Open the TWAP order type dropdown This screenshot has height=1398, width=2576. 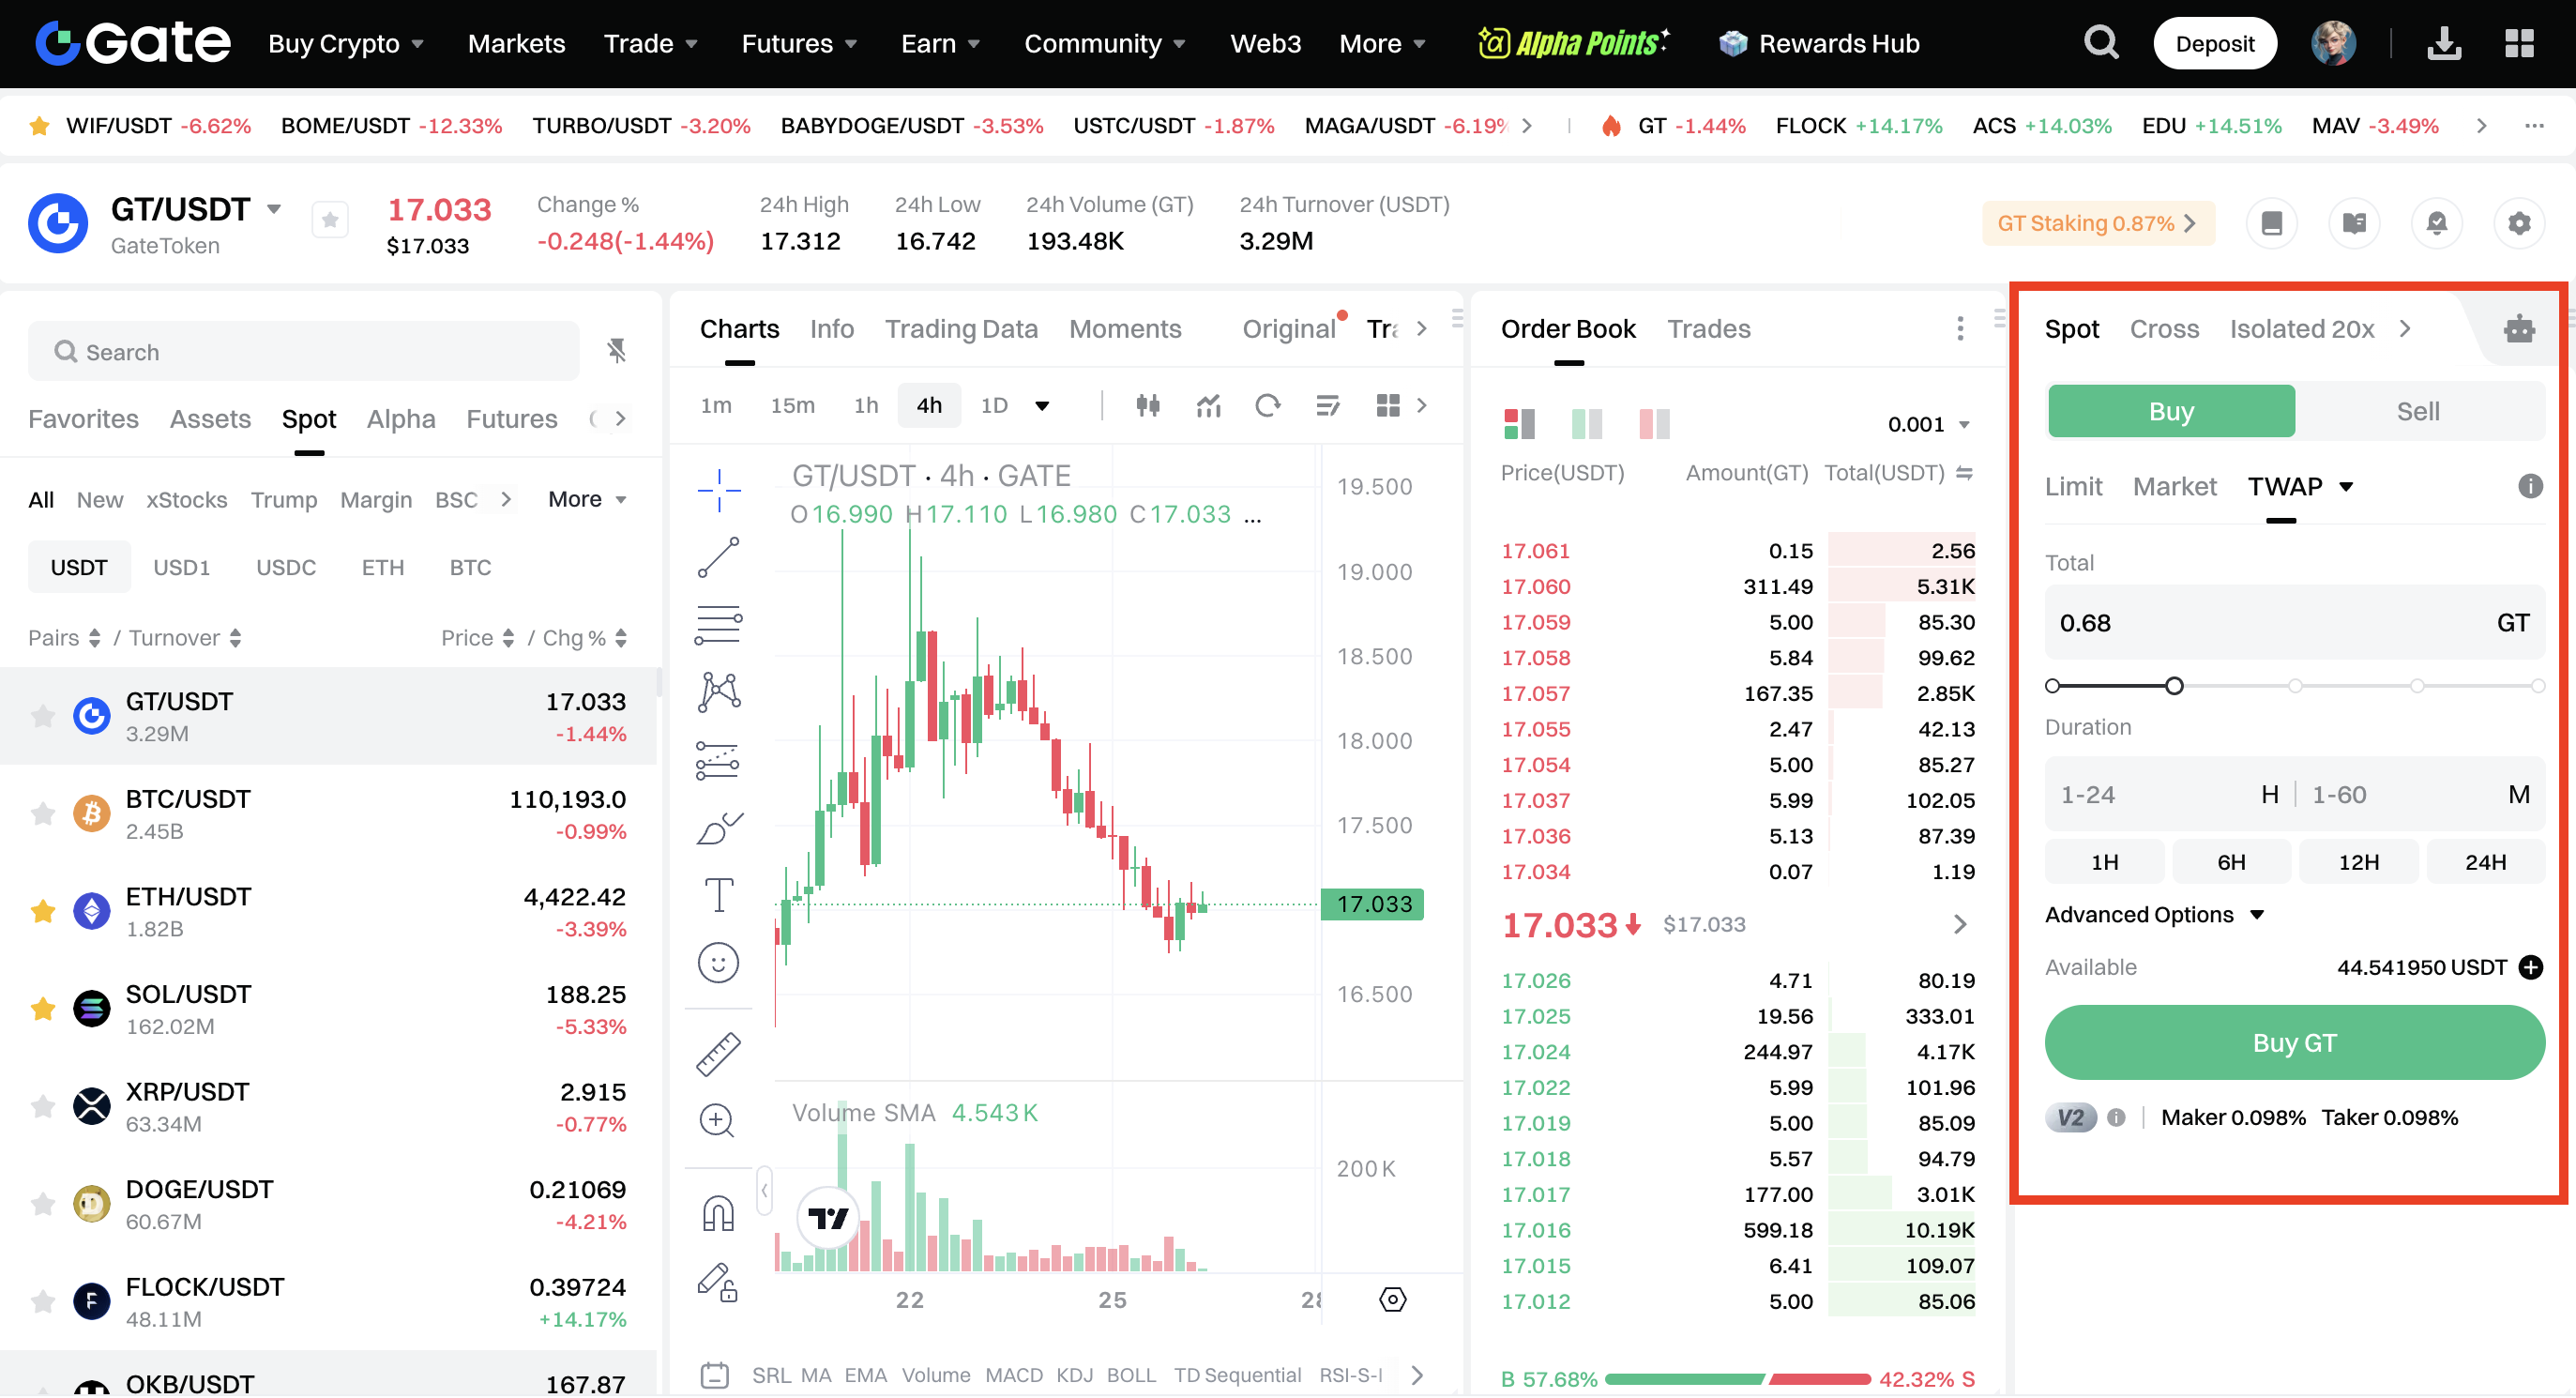(2345, 487)
